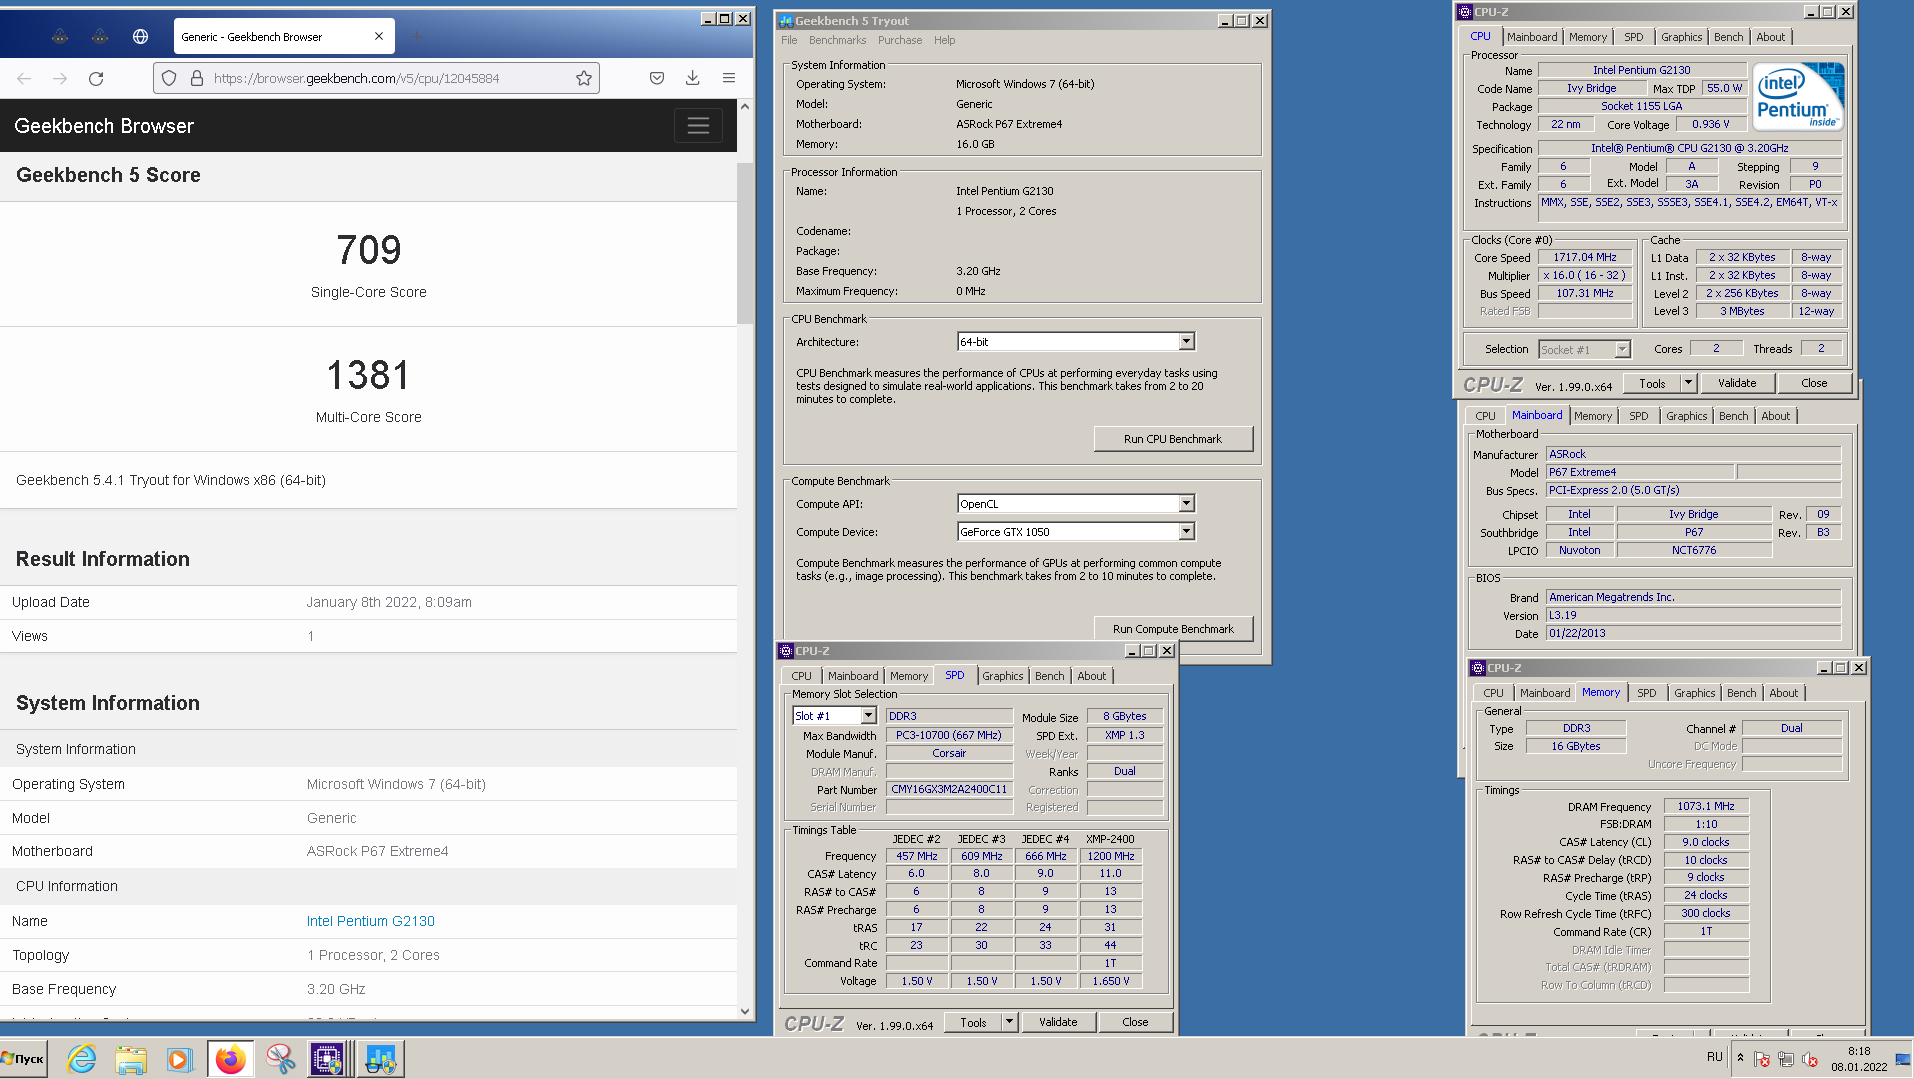Open the Firefox application menu

click(x=729, y=78)
